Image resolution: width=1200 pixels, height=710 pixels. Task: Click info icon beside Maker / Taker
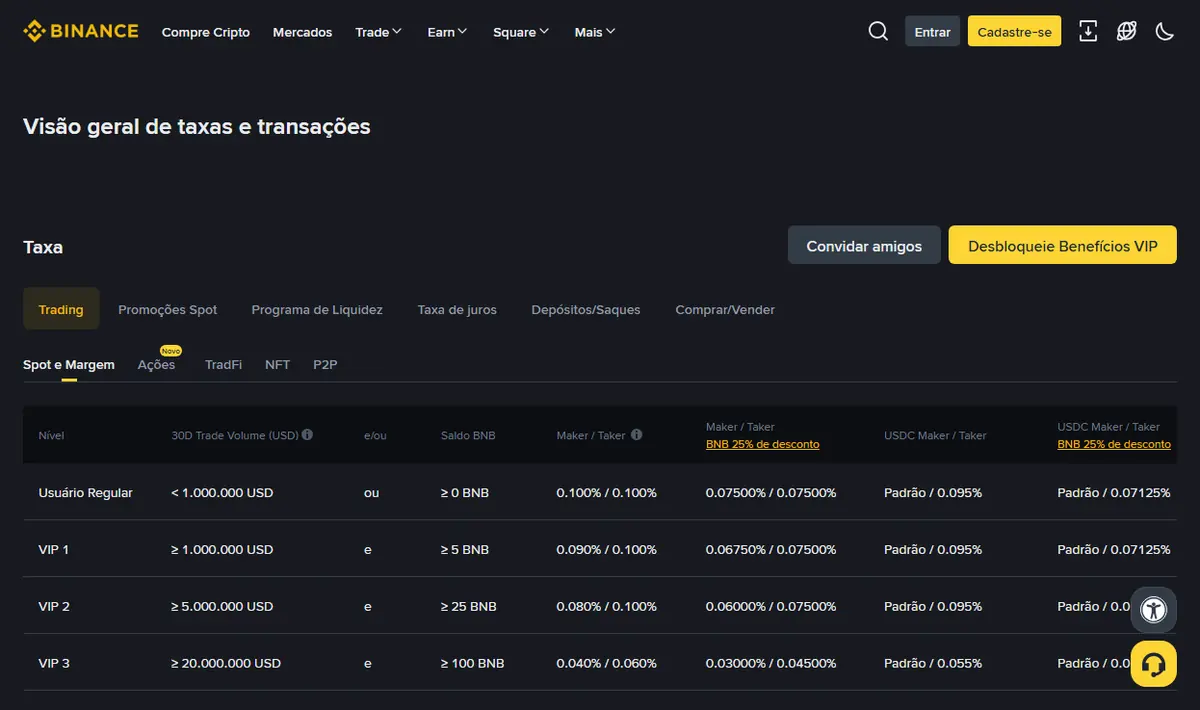pos(637,435)
